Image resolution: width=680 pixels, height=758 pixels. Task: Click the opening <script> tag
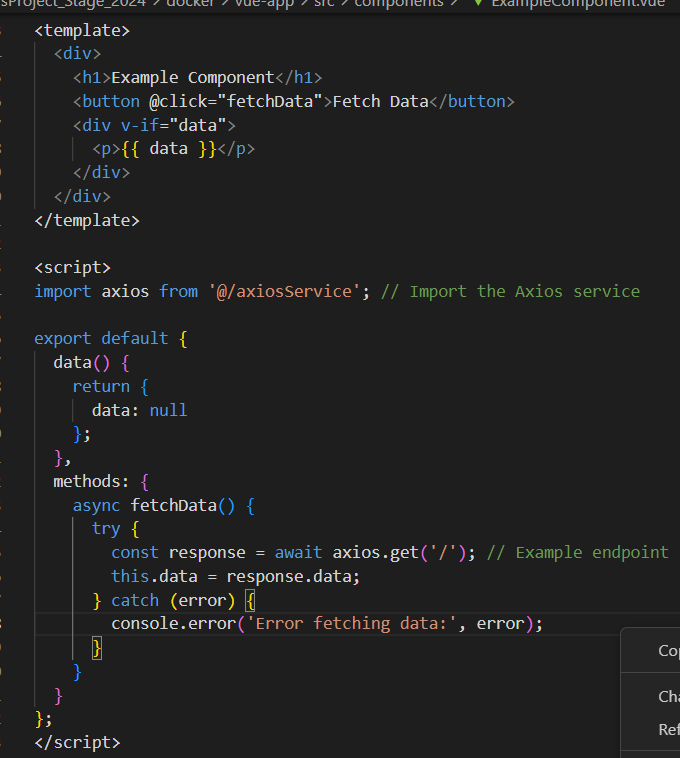[72, 267]
